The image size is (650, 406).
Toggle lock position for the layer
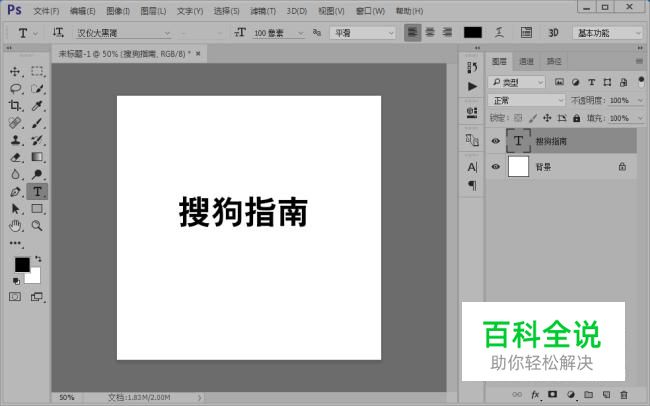(547, 118)
